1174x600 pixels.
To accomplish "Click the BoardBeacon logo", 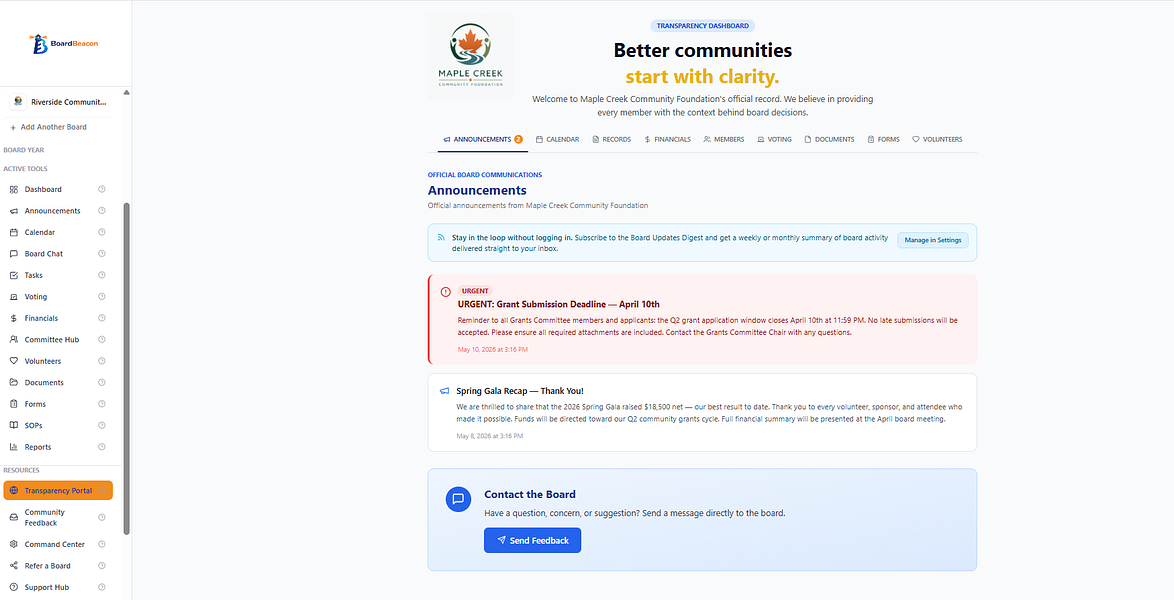I will click(x=65, y=43).
